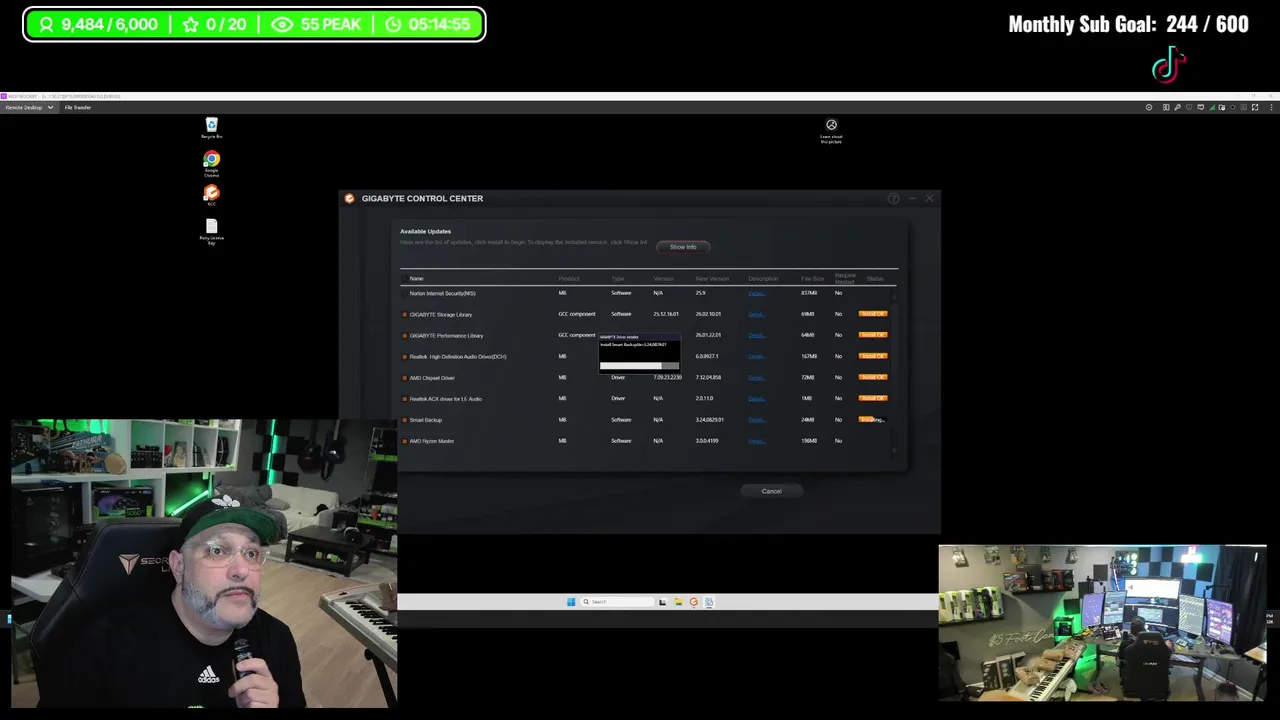
Task: Open Details link for GIGABYTE Performance Library
Action: coord(756,335)
